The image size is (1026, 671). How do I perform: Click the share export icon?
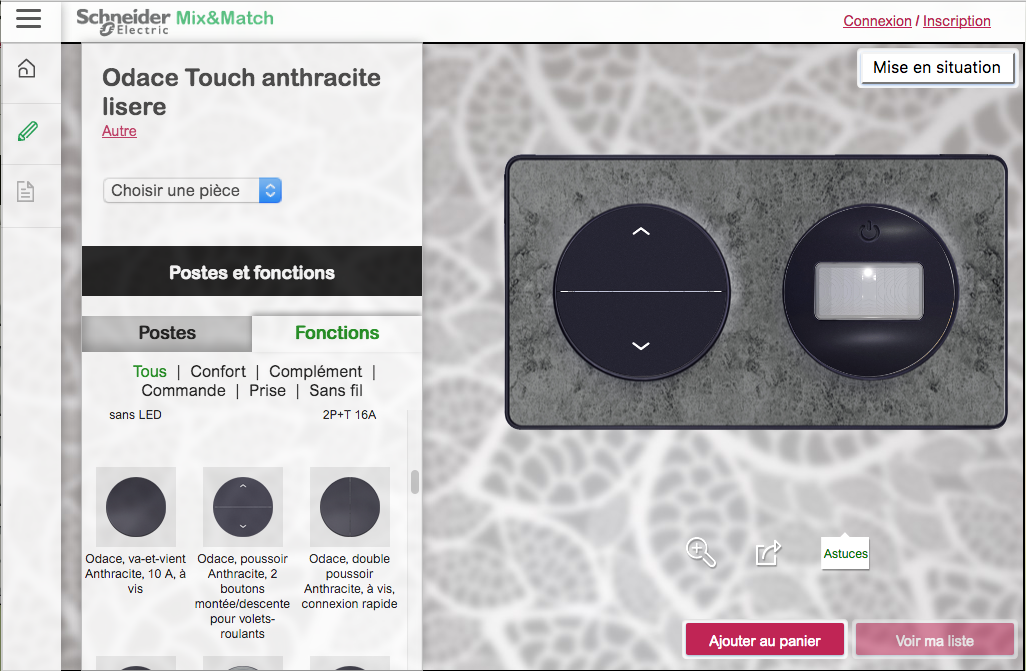769,553
